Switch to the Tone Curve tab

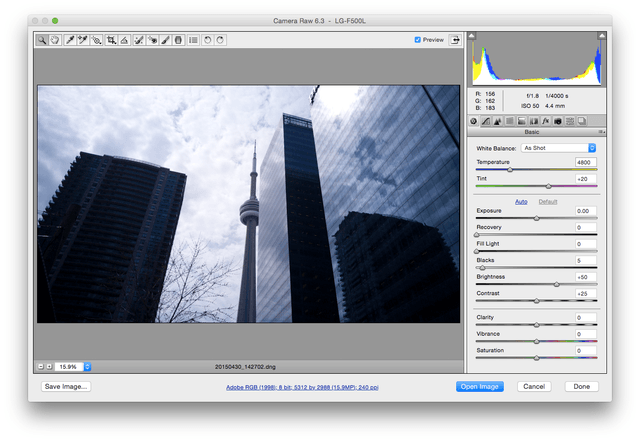click(x=485, y=121)
